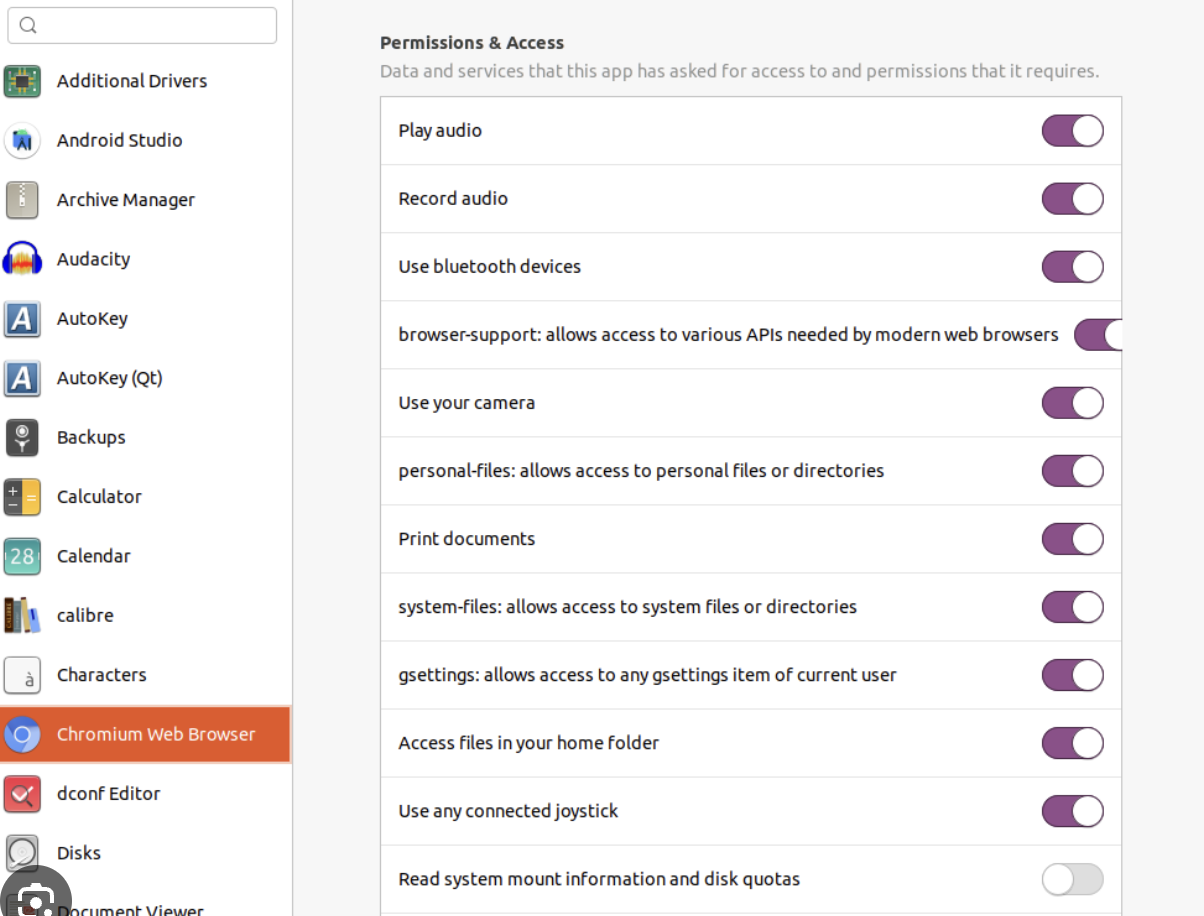Screen dimensions: 1204x916
Task: Click the calibre books icon
Action: click(x=22, y=616)
